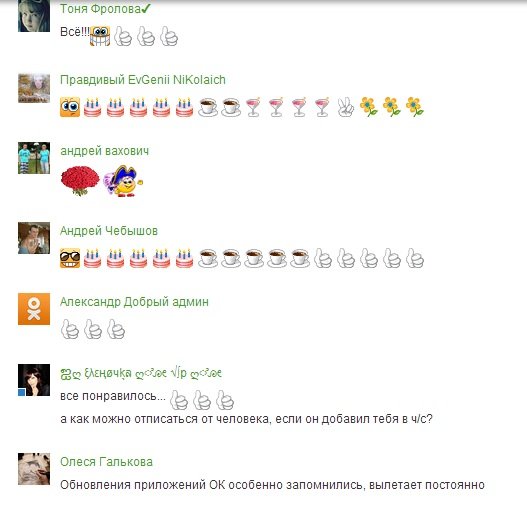Open Еленочка VIP's profile name link

pos(141,373)
